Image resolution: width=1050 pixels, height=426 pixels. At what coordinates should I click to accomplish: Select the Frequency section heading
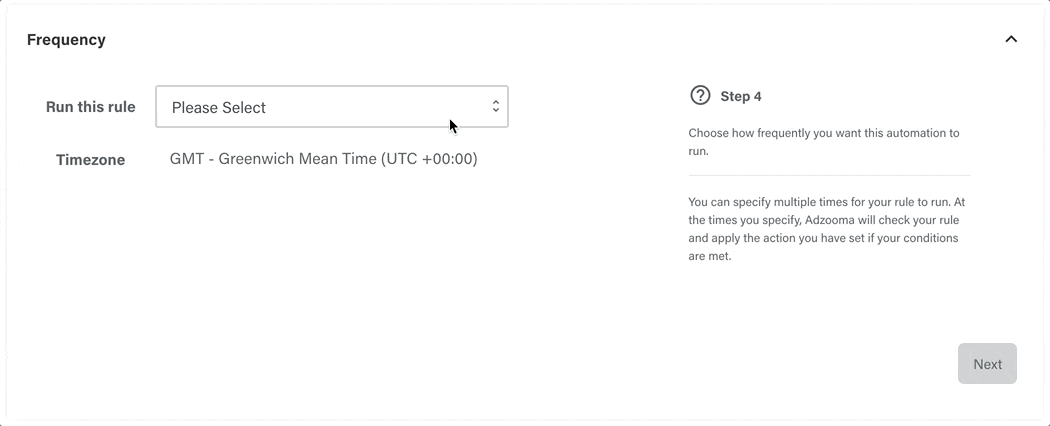66,40
